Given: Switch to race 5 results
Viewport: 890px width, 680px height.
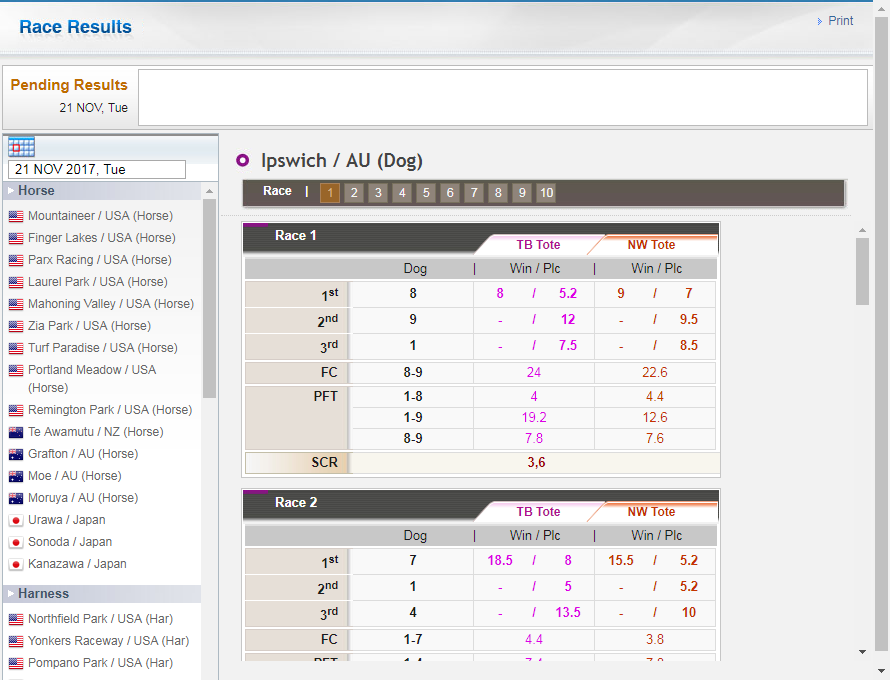Looking at the screenshot, I should [426, 193].
